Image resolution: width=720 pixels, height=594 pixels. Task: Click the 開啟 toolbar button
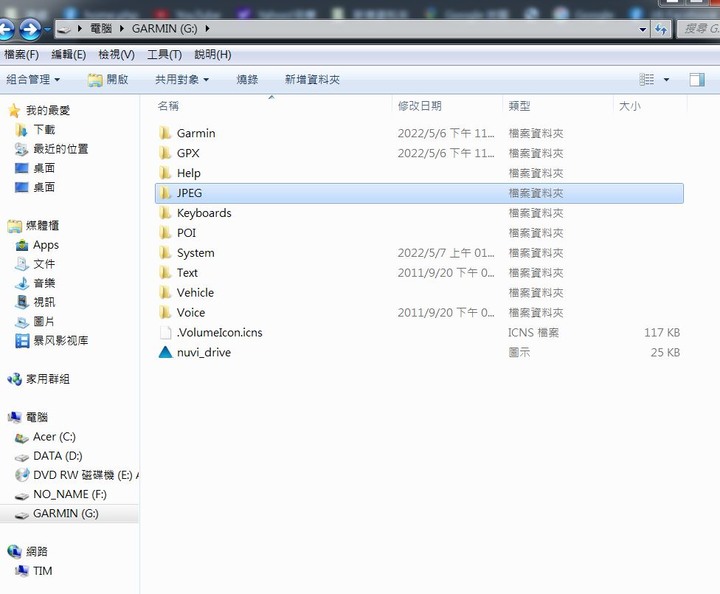click(x=108, y=79)
